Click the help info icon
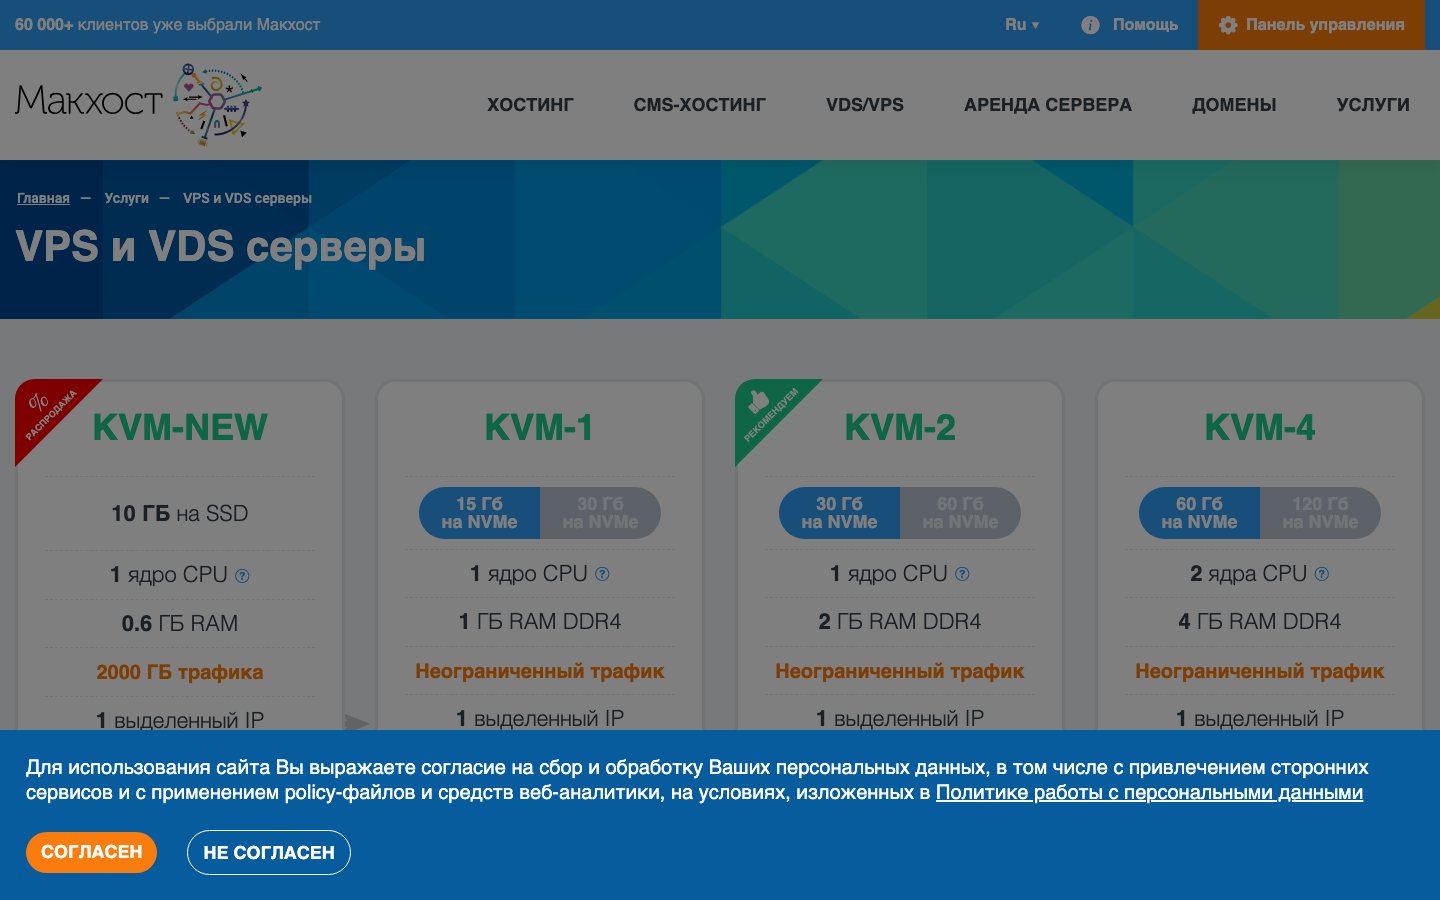1440x900 pixels. (1090, 25)
